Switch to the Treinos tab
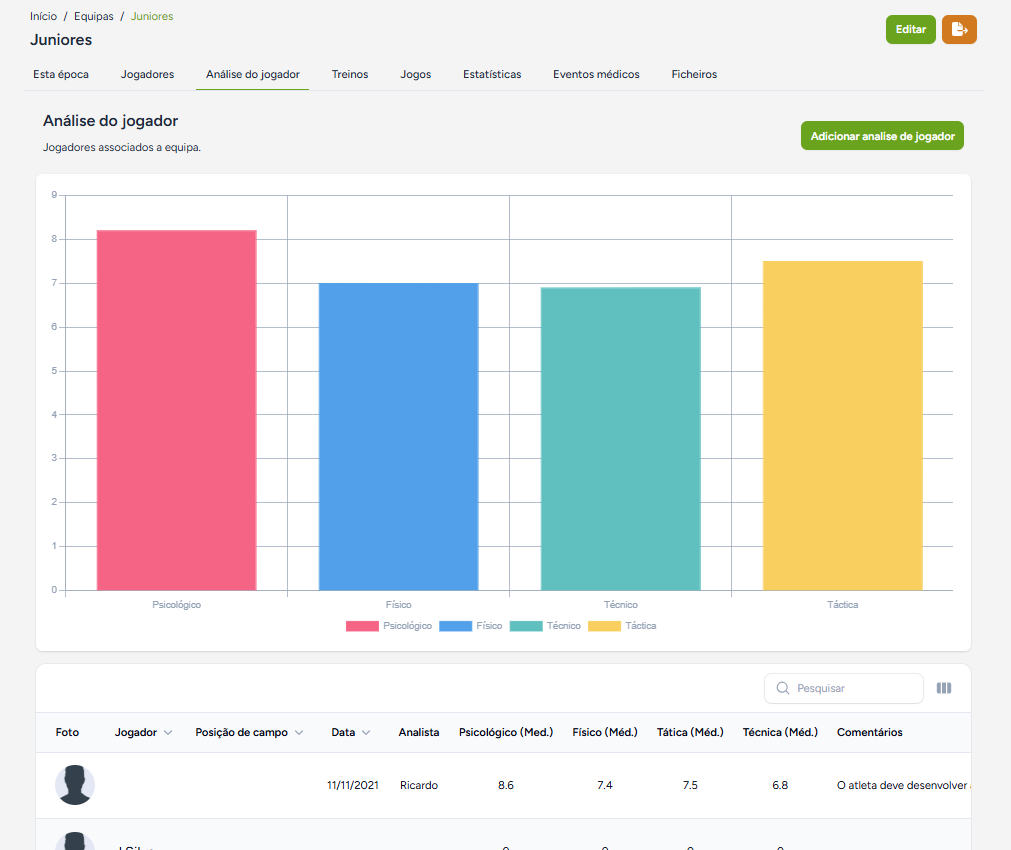Viewport: 1011px width, 850px height. tap(350, 74)
